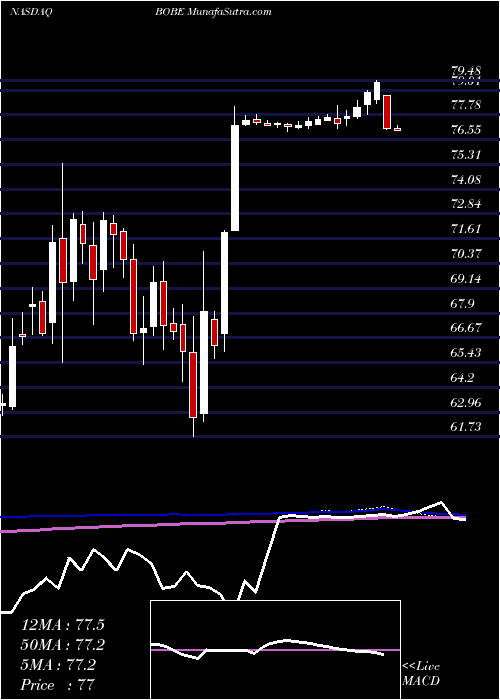500x700 pixels.
Task: Click the 77.78 price axis label
Action: click(466, 105)
